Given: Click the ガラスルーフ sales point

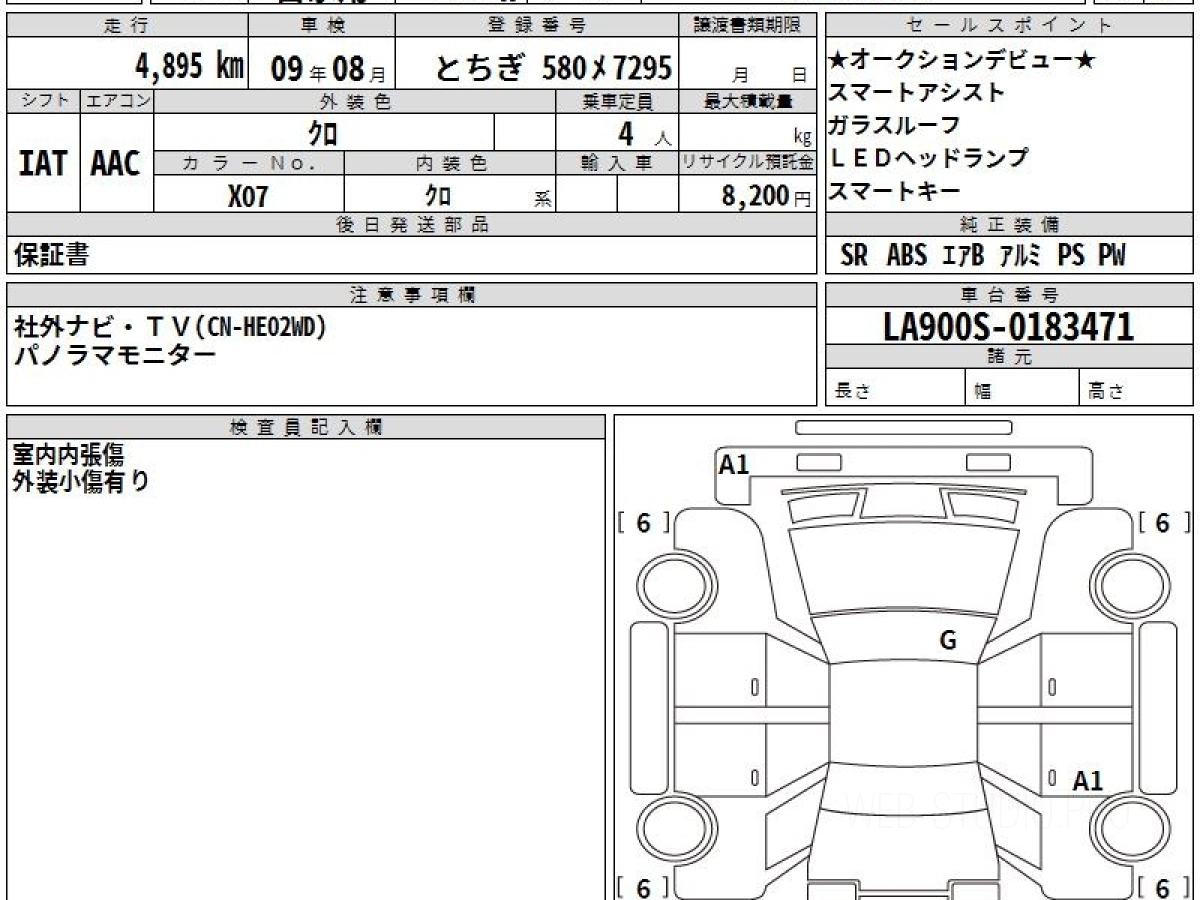Looking at the screenshot, I should click(895, 126).
